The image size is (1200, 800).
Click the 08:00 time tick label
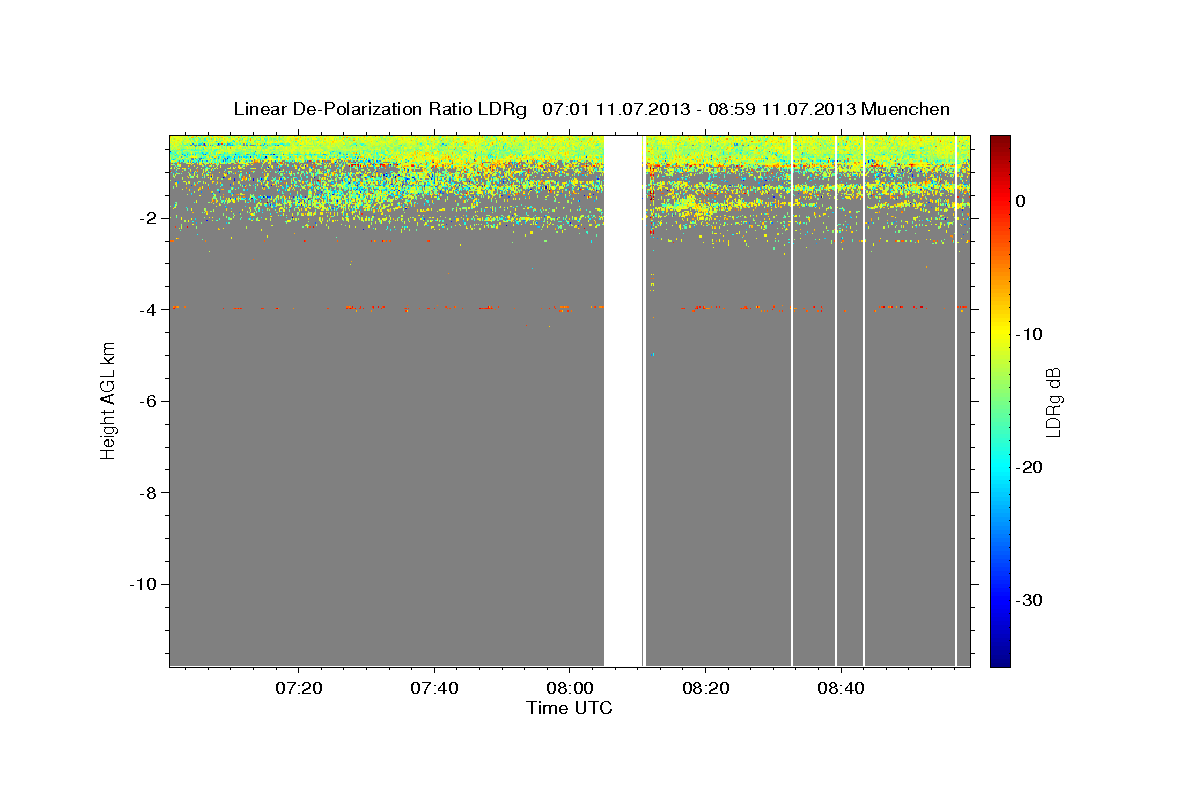pos(570,688)
